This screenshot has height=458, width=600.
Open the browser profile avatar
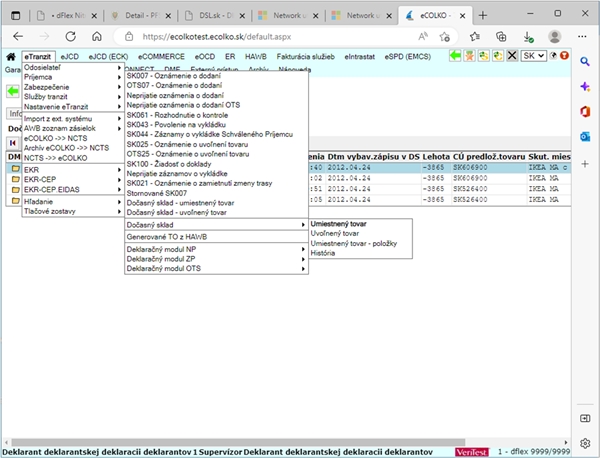click(554, 37)
